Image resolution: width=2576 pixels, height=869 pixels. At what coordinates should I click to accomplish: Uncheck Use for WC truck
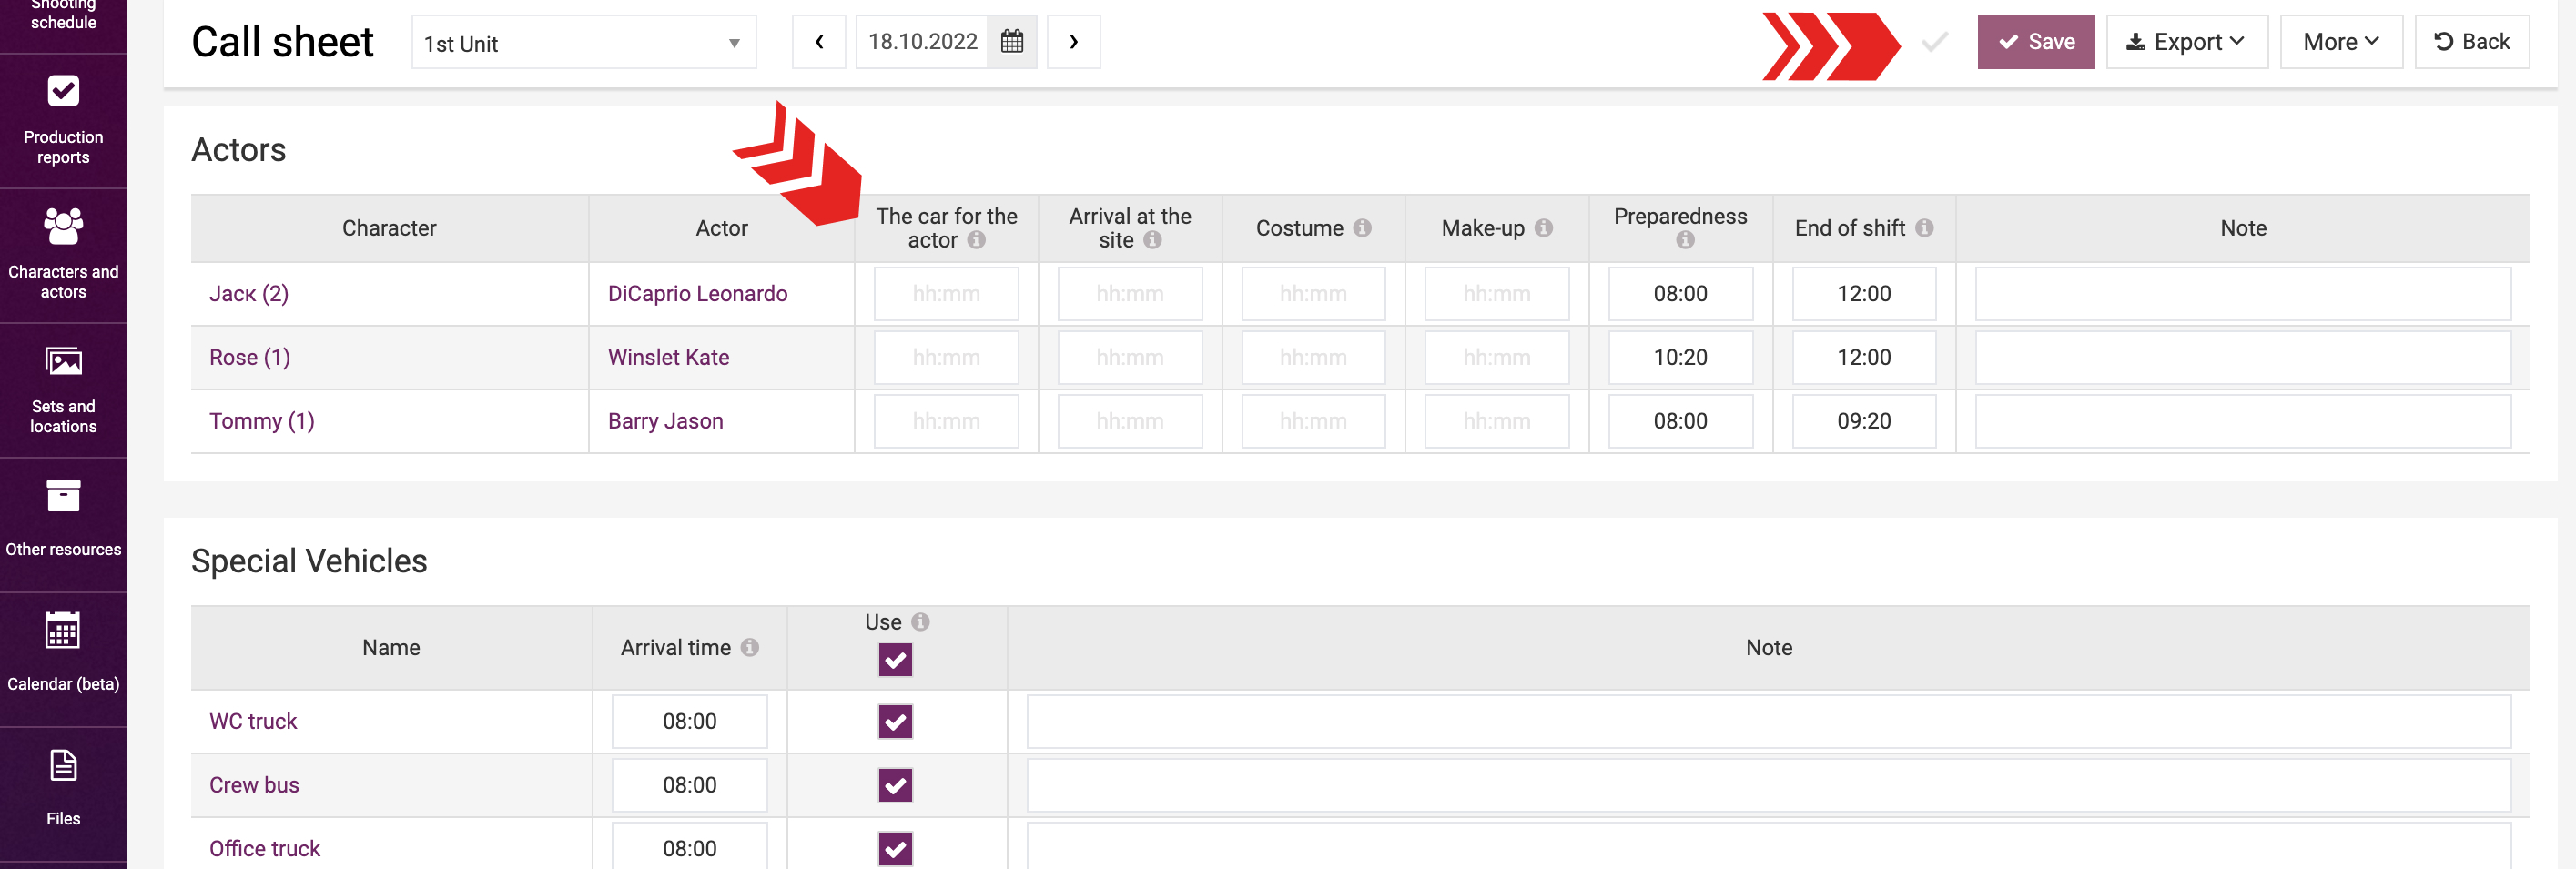895,721
